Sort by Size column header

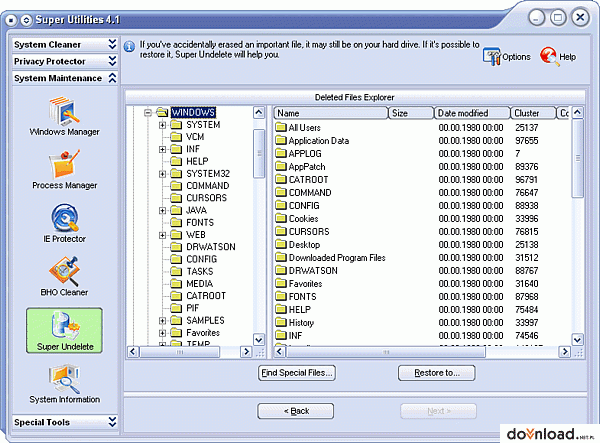(x=411, y=113)
